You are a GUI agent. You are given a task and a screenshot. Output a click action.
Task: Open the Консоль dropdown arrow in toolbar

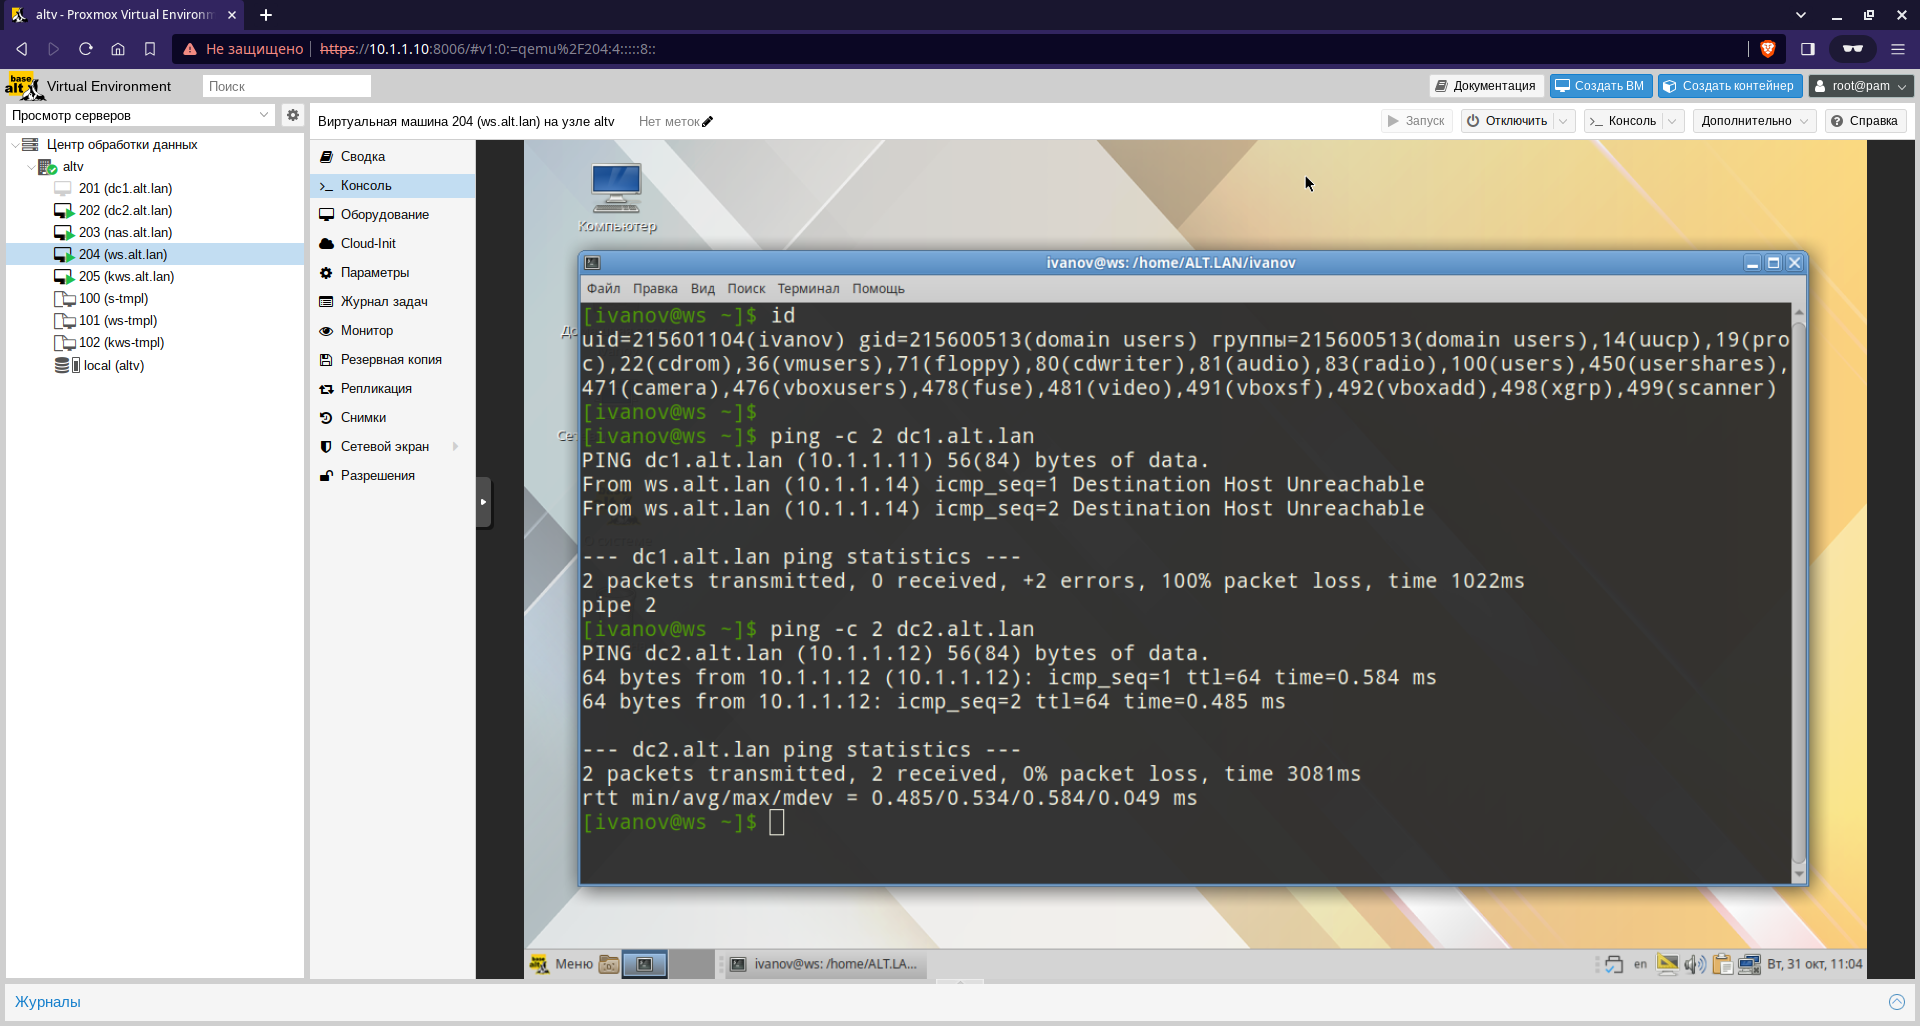(1673, 121)
